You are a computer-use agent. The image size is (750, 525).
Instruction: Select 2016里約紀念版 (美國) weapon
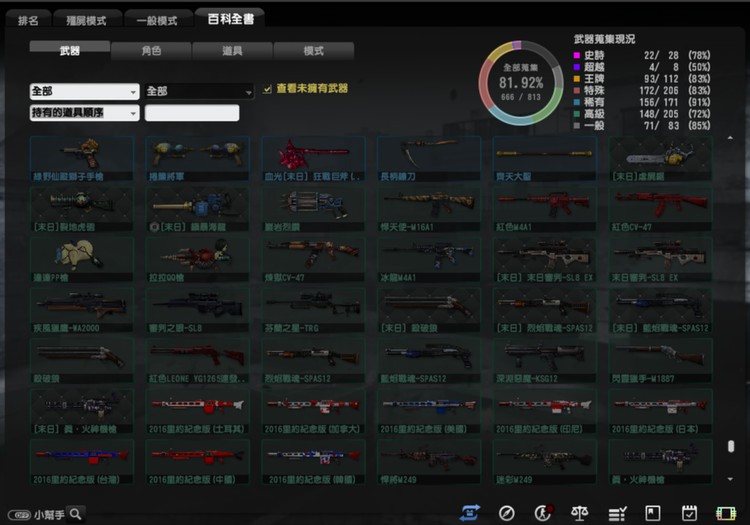[429, 412]
